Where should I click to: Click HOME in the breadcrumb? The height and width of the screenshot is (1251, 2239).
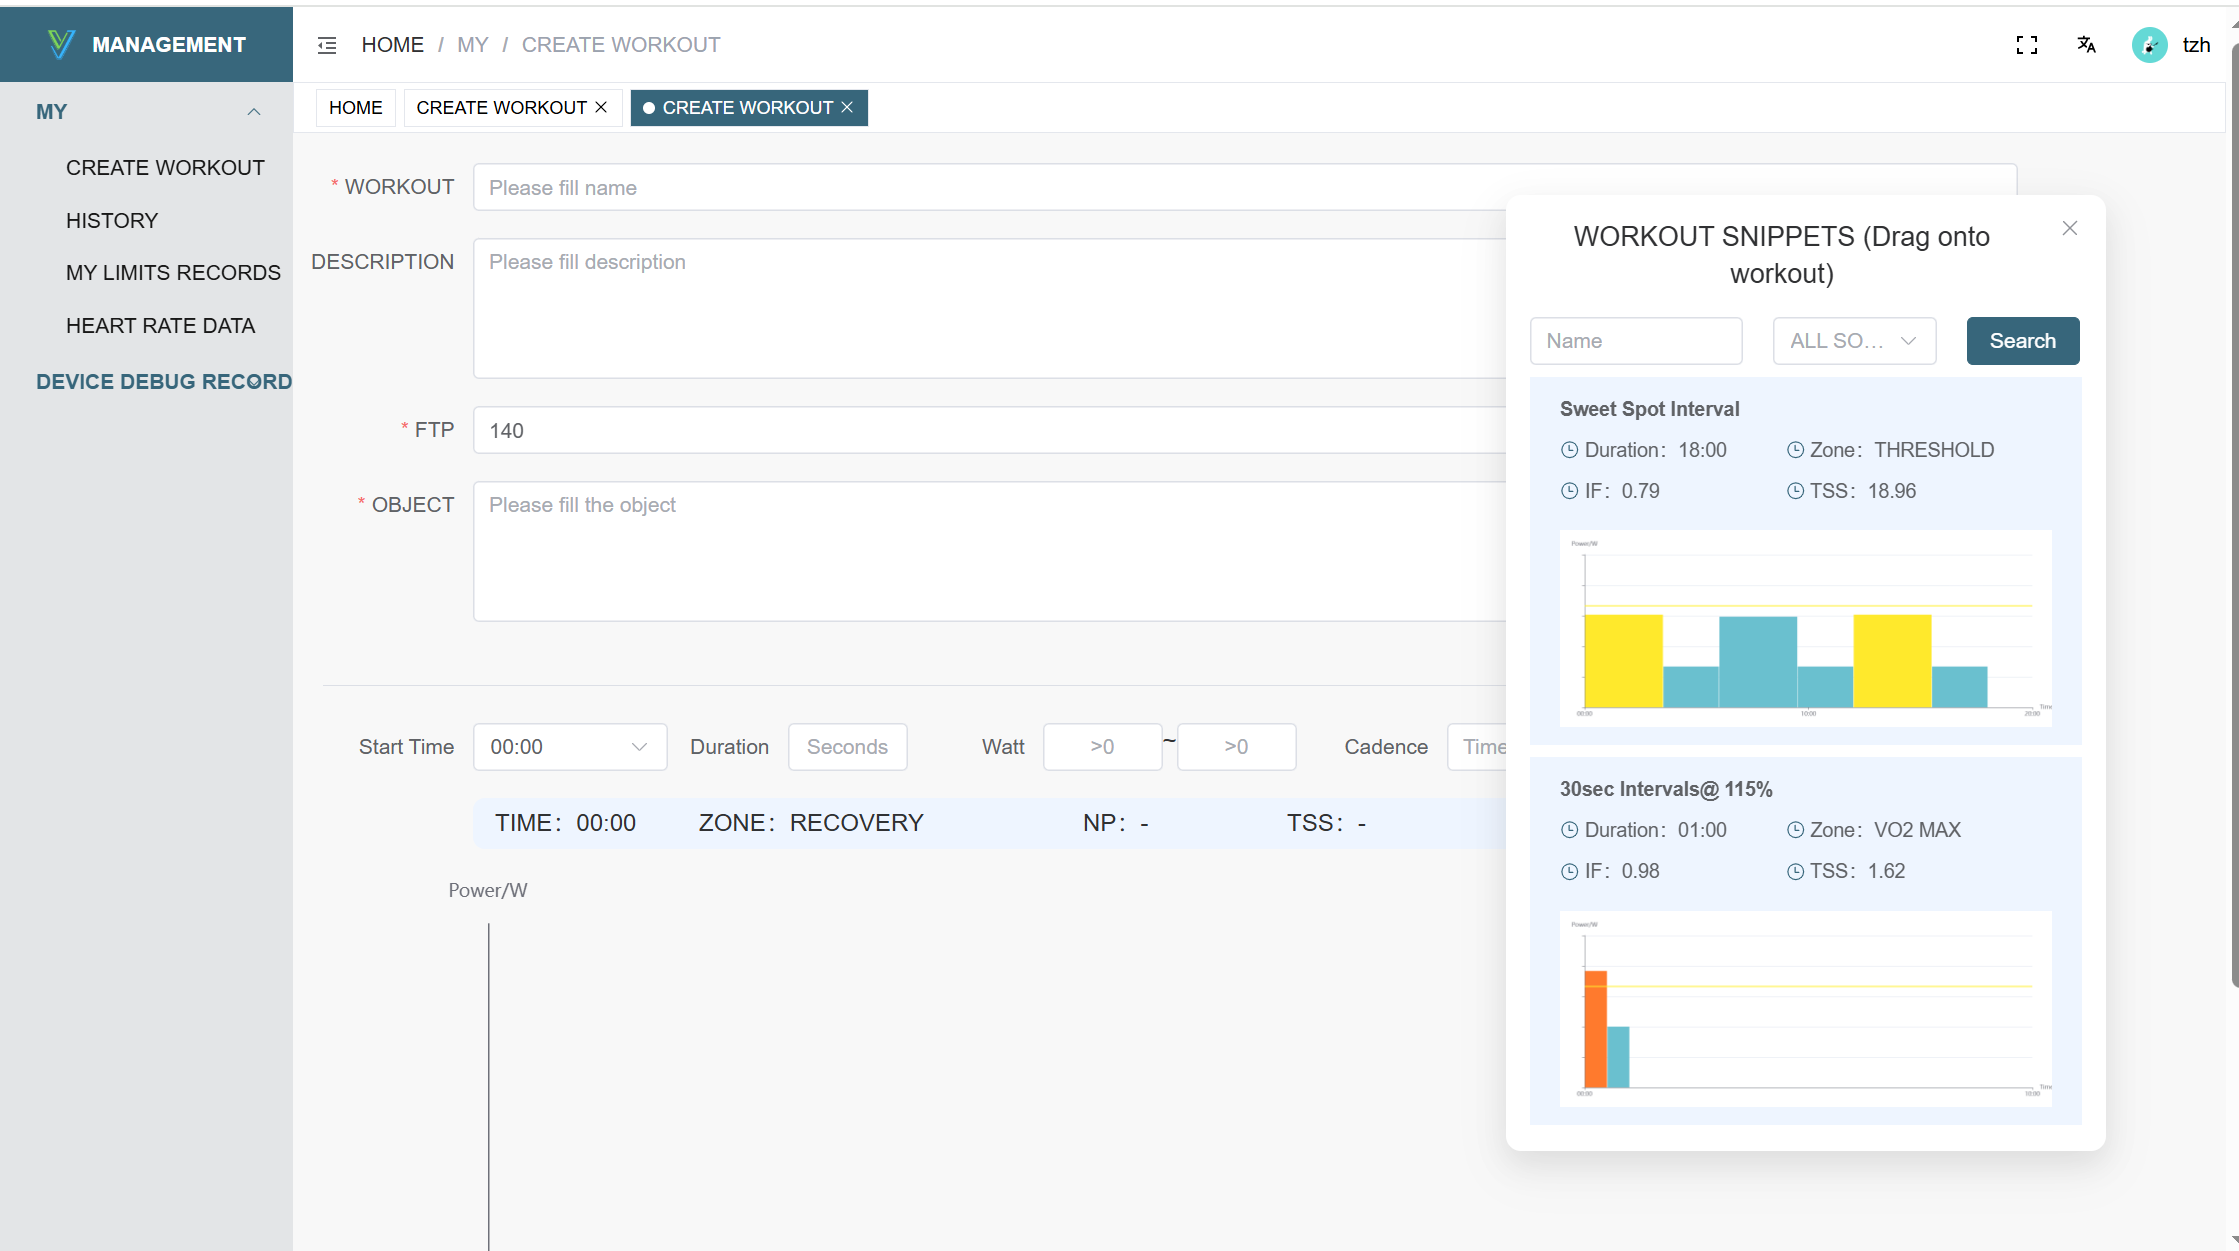[x=392, y=45]
